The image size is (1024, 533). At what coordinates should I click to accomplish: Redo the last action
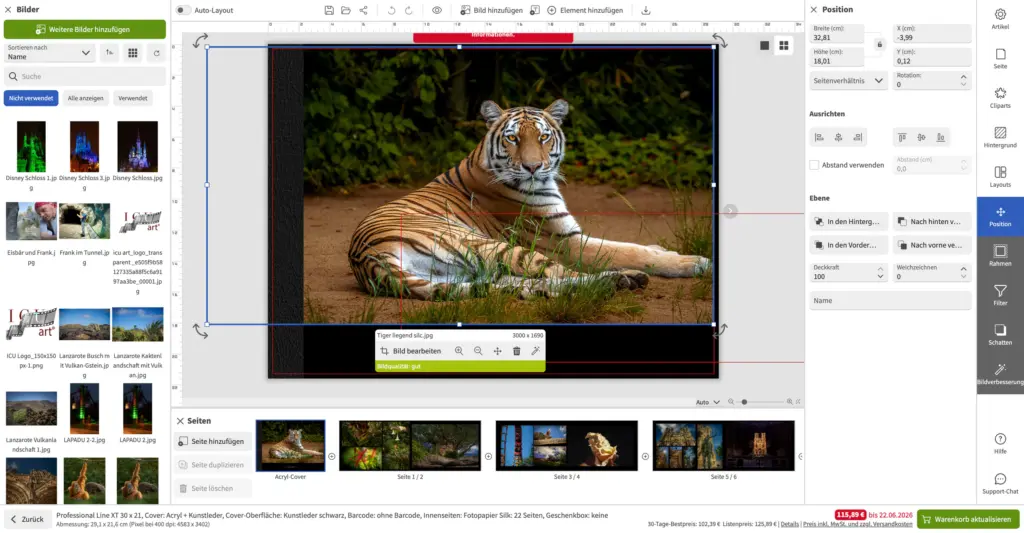pos(409,10)
